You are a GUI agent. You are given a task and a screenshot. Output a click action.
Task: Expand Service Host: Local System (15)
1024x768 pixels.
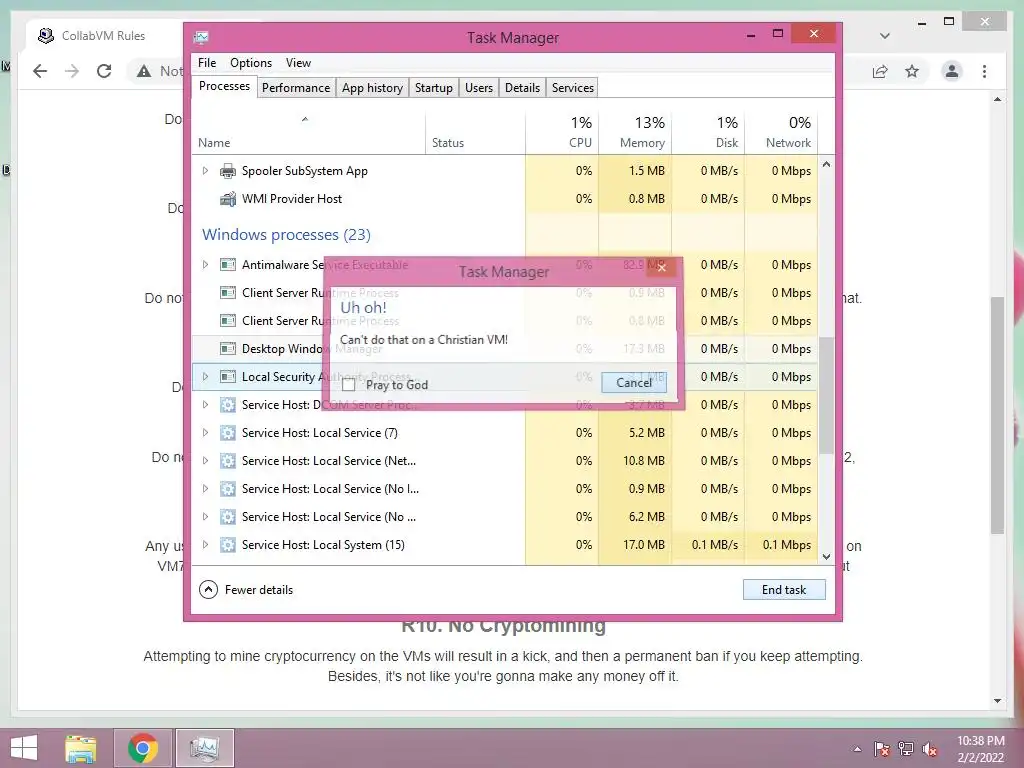205,545
